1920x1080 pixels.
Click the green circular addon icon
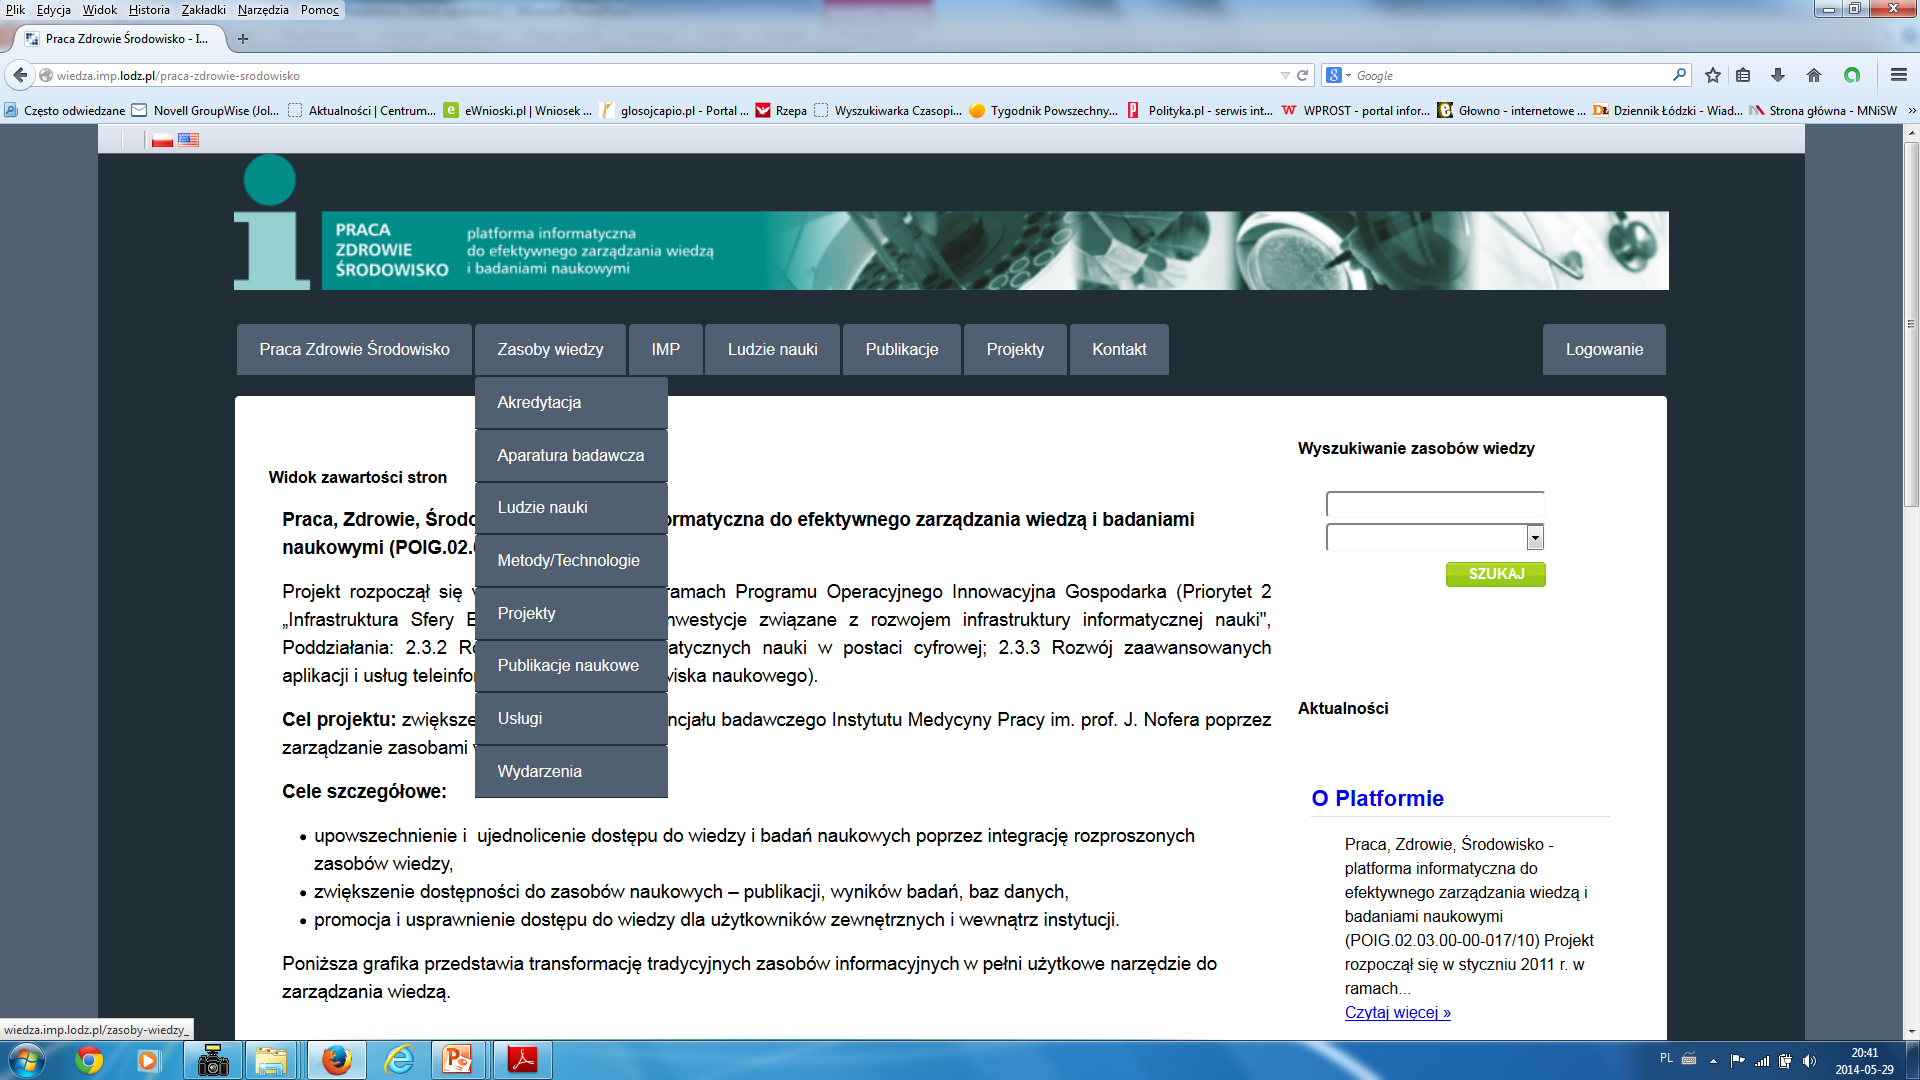point(1852,75)
